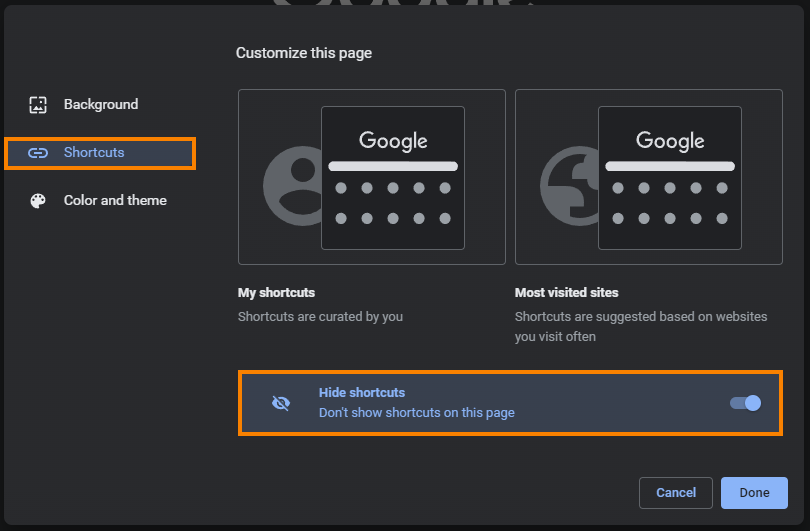Toggle the Hide shortcuts switch
The image size is (810, 531).
click(745, 403)
